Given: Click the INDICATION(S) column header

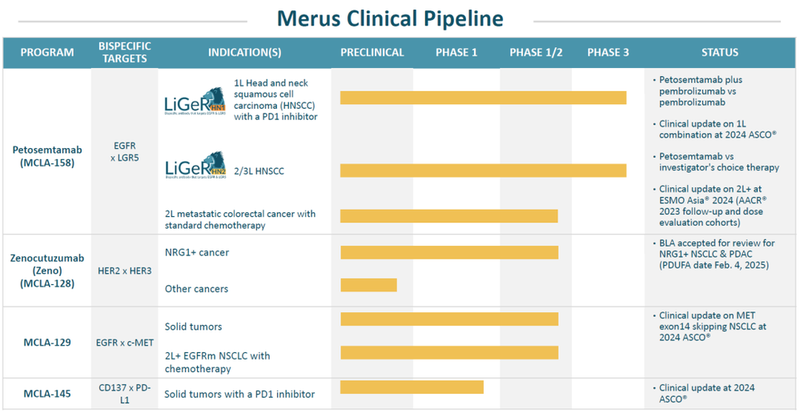Looking at the screenshot, I should 242,52.
